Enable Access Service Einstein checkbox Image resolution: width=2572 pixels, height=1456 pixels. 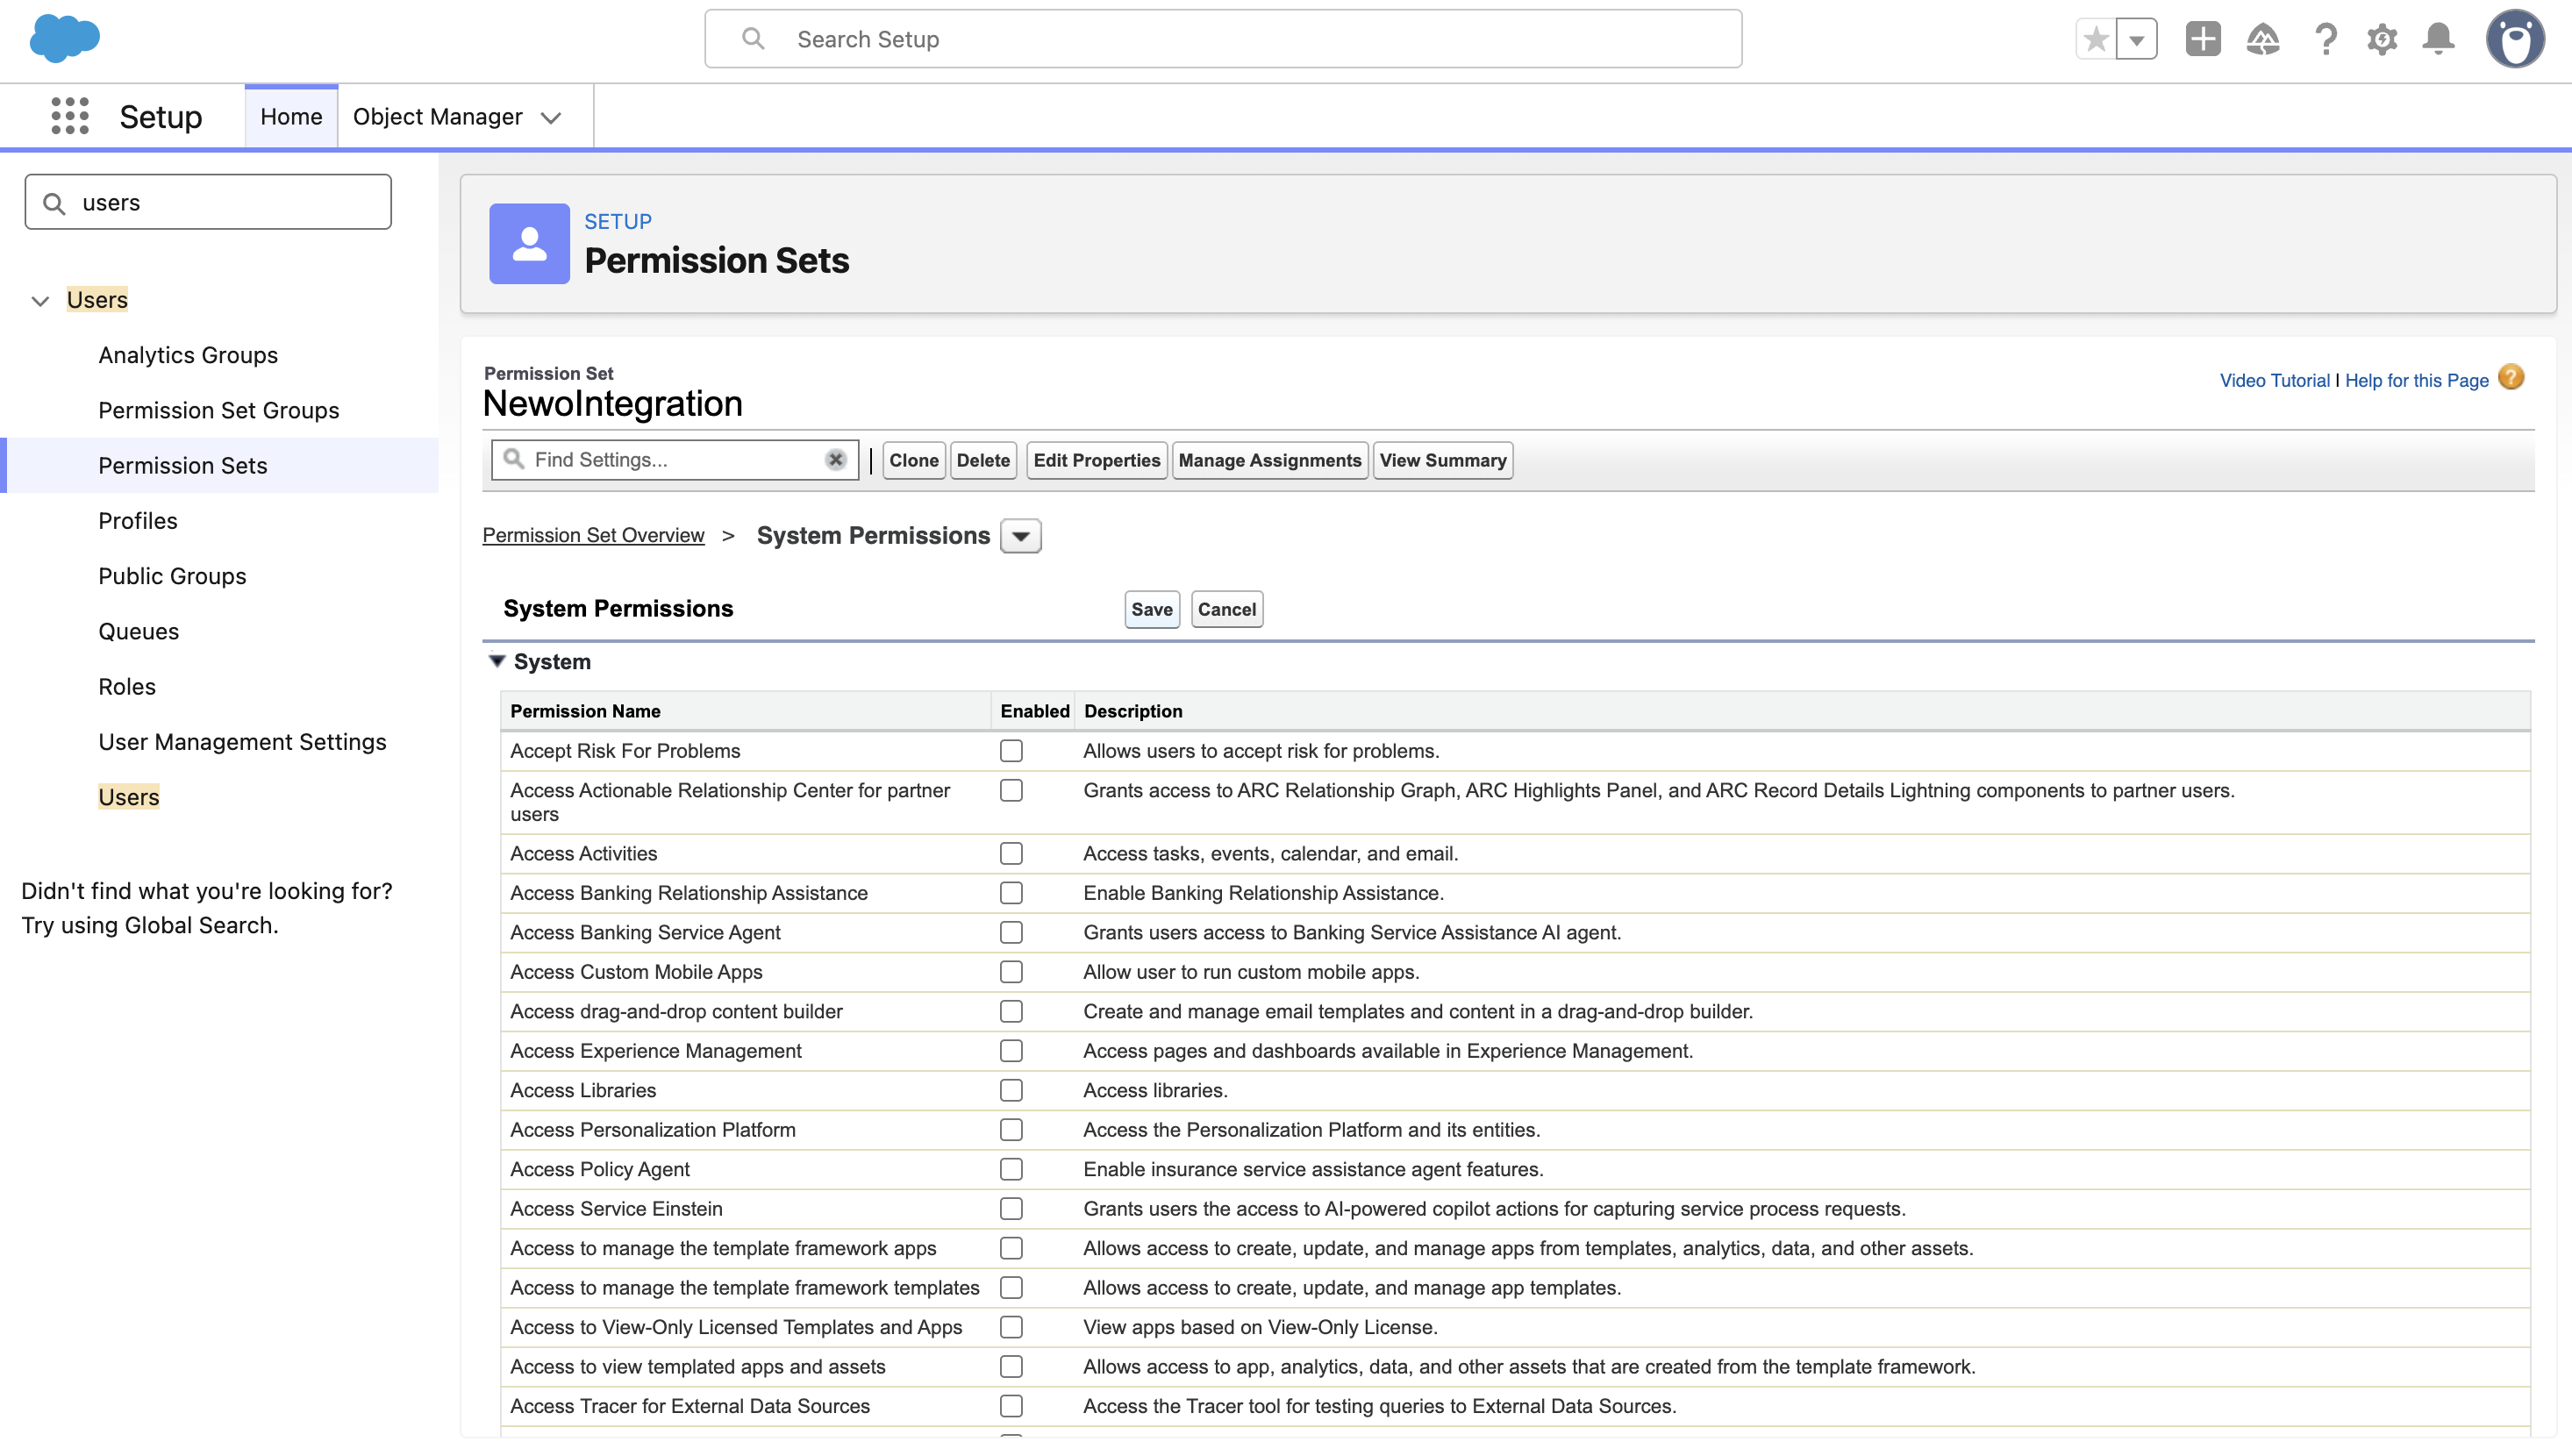tap(1011, 1209)
